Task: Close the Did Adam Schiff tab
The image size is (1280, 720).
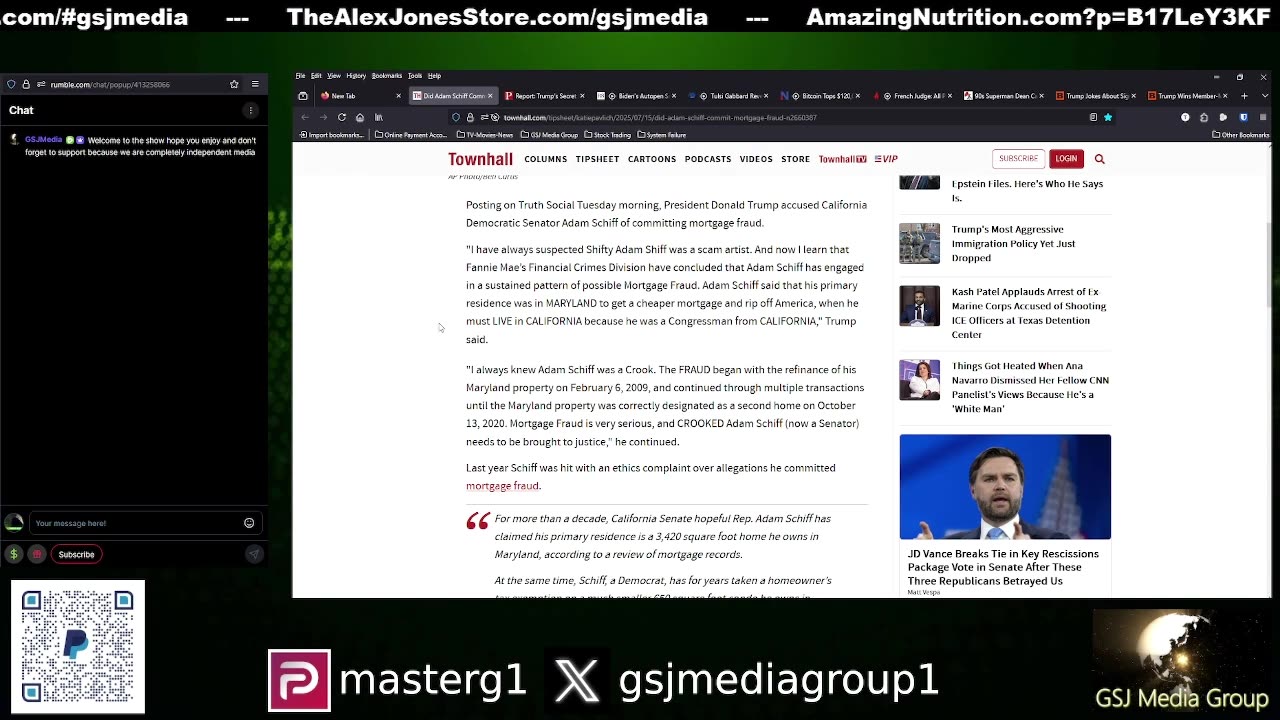Action: [490, 96]
